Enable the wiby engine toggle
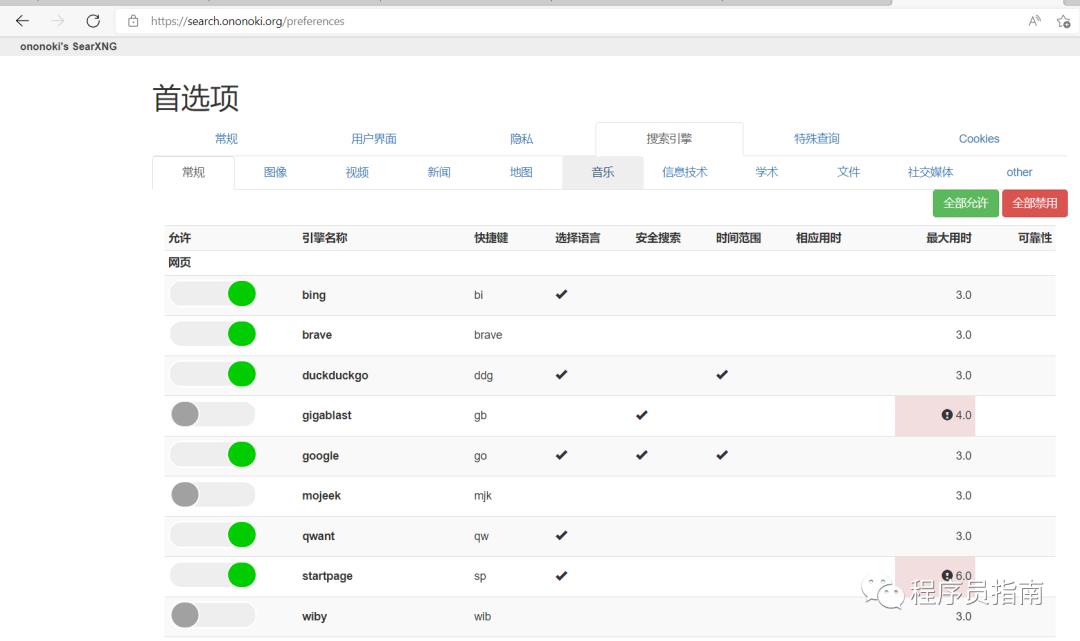The image size is (1080, 641). pos(213,615)
